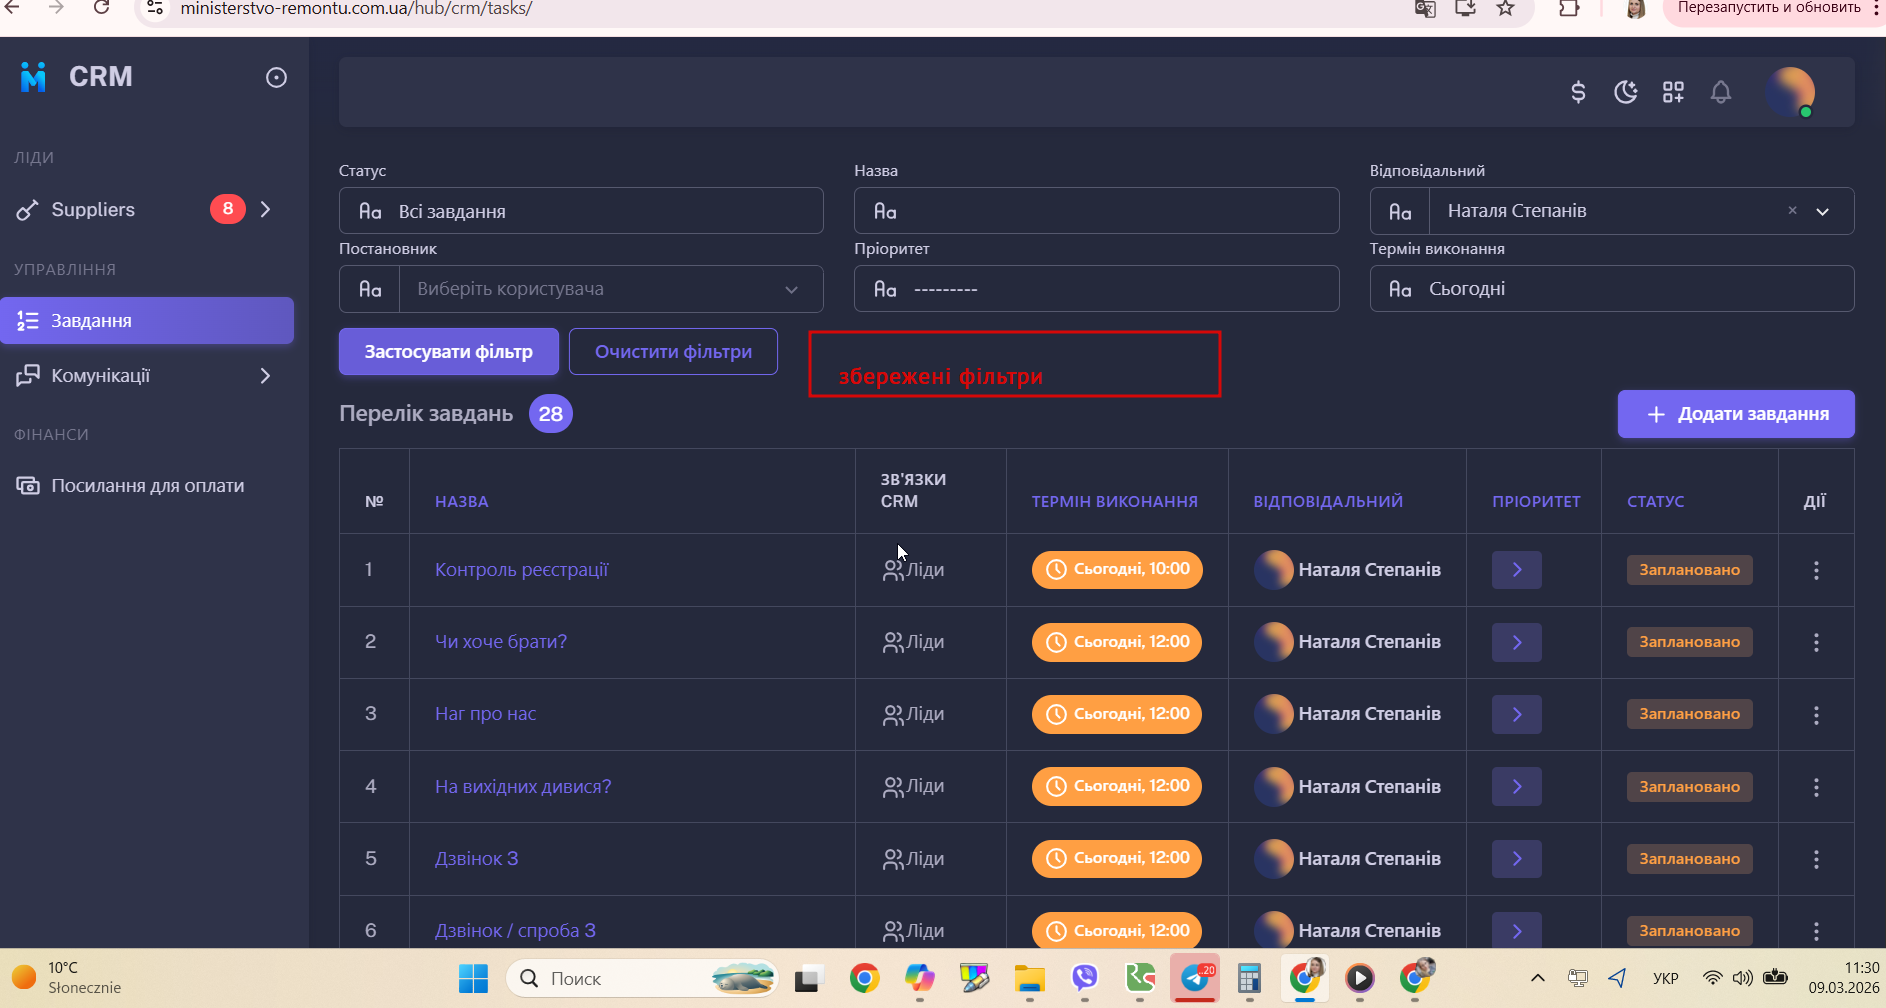The image size is (1886, 1008).
Task: Focus the Назва filter input
Action: (1096, 211)
